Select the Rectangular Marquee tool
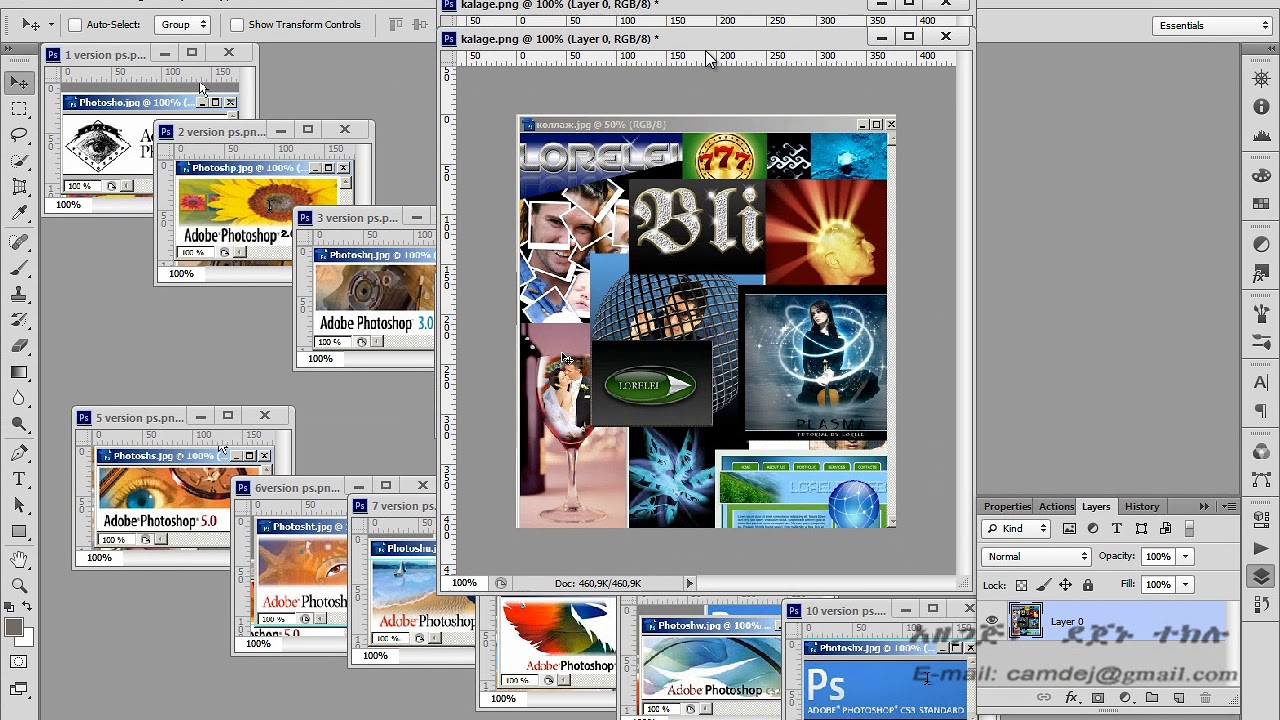This screenshot has width=1280, height=720. point(19,109)
